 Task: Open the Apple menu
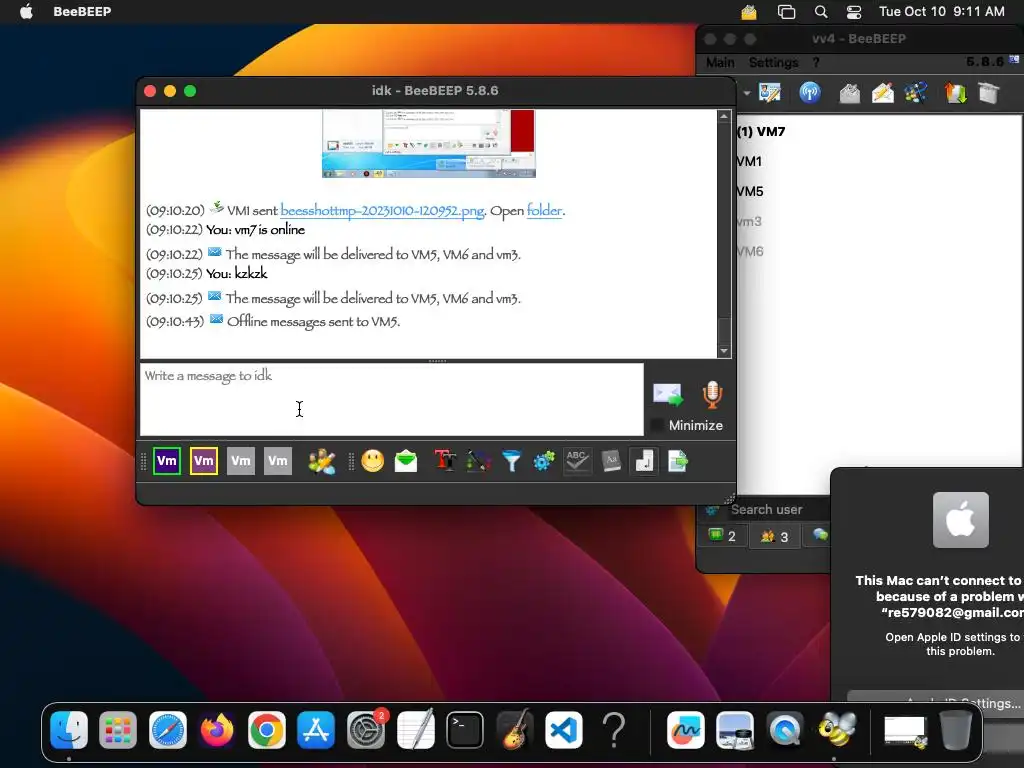tap(26, 12)
